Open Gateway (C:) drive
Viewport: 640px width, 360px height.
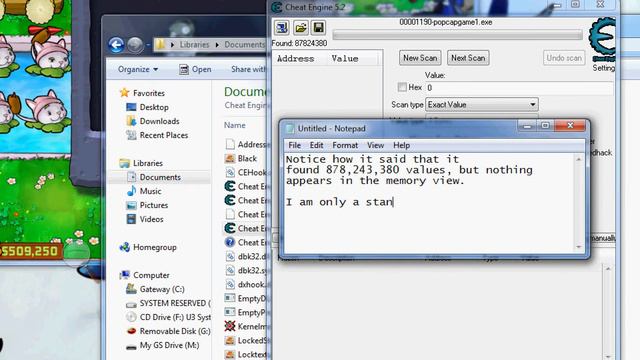[x=162, y=289]
